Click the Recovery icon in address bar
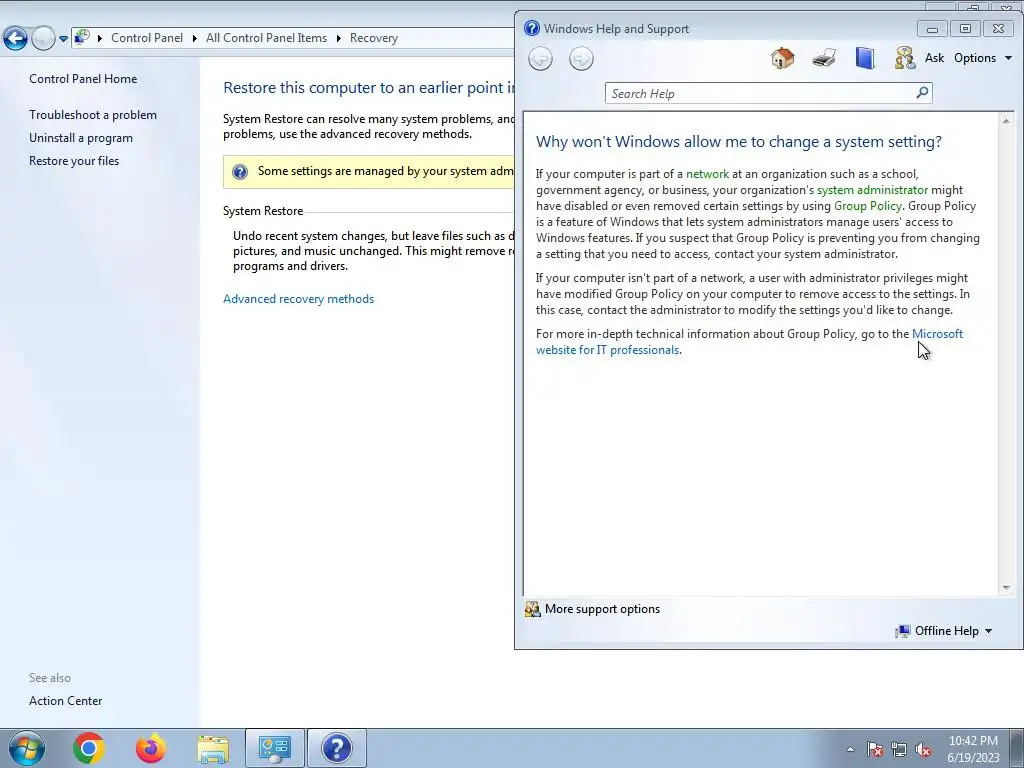Screen dimensions: 1024x768 pyautogui.click(x=82, y=37)
